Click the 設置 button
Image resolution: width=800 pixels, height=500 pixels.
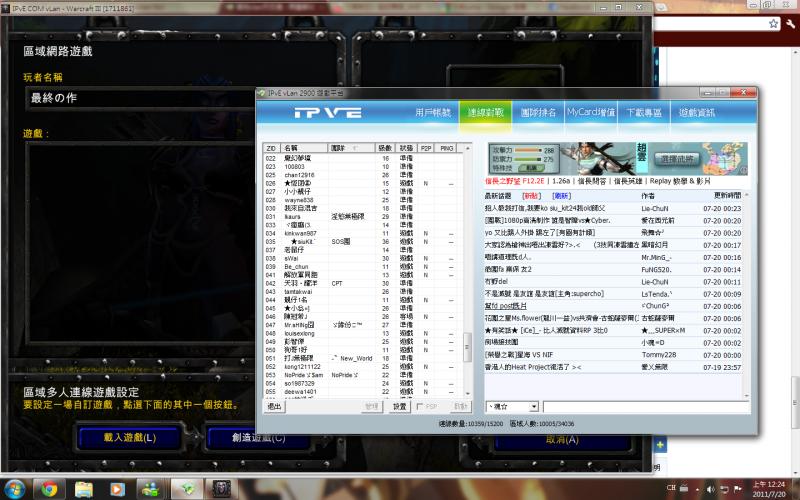click(399, 407)
